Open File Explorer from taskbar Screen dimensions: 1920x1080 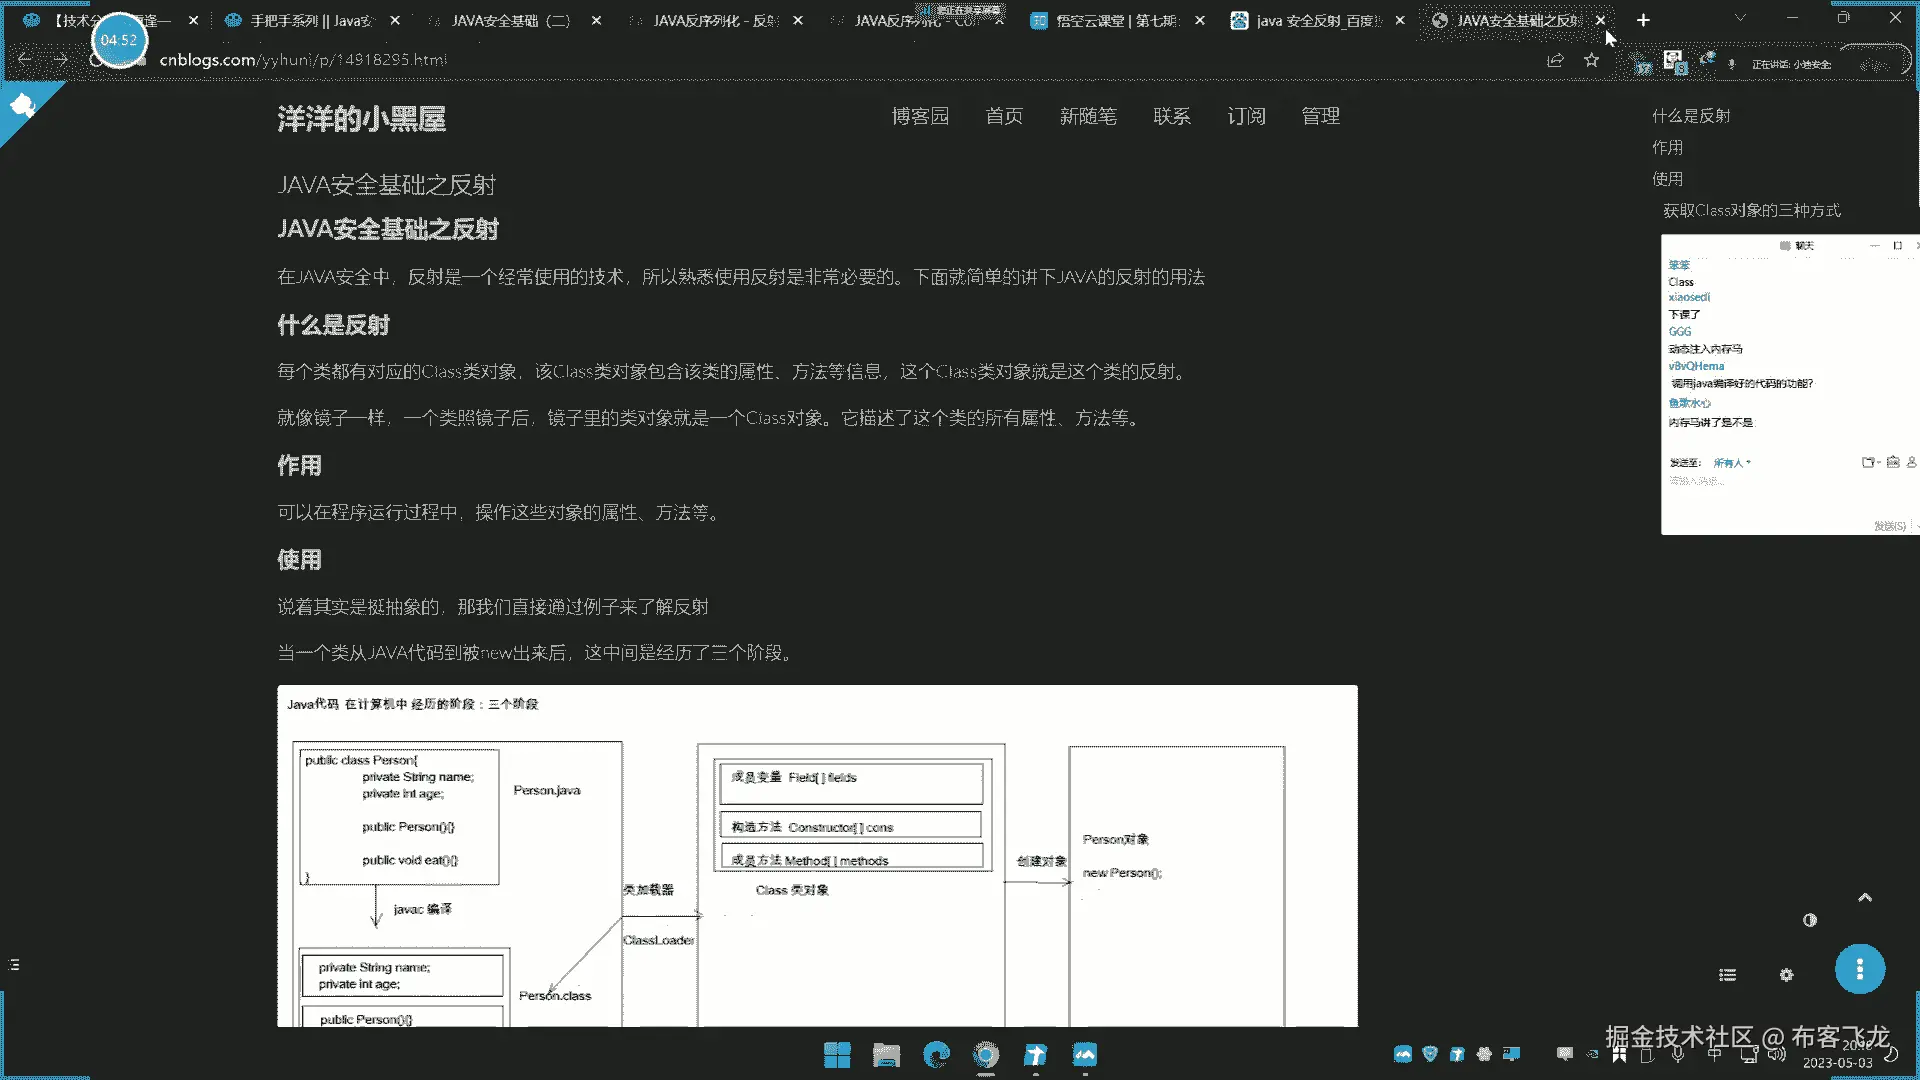(x=886, y=1055)
